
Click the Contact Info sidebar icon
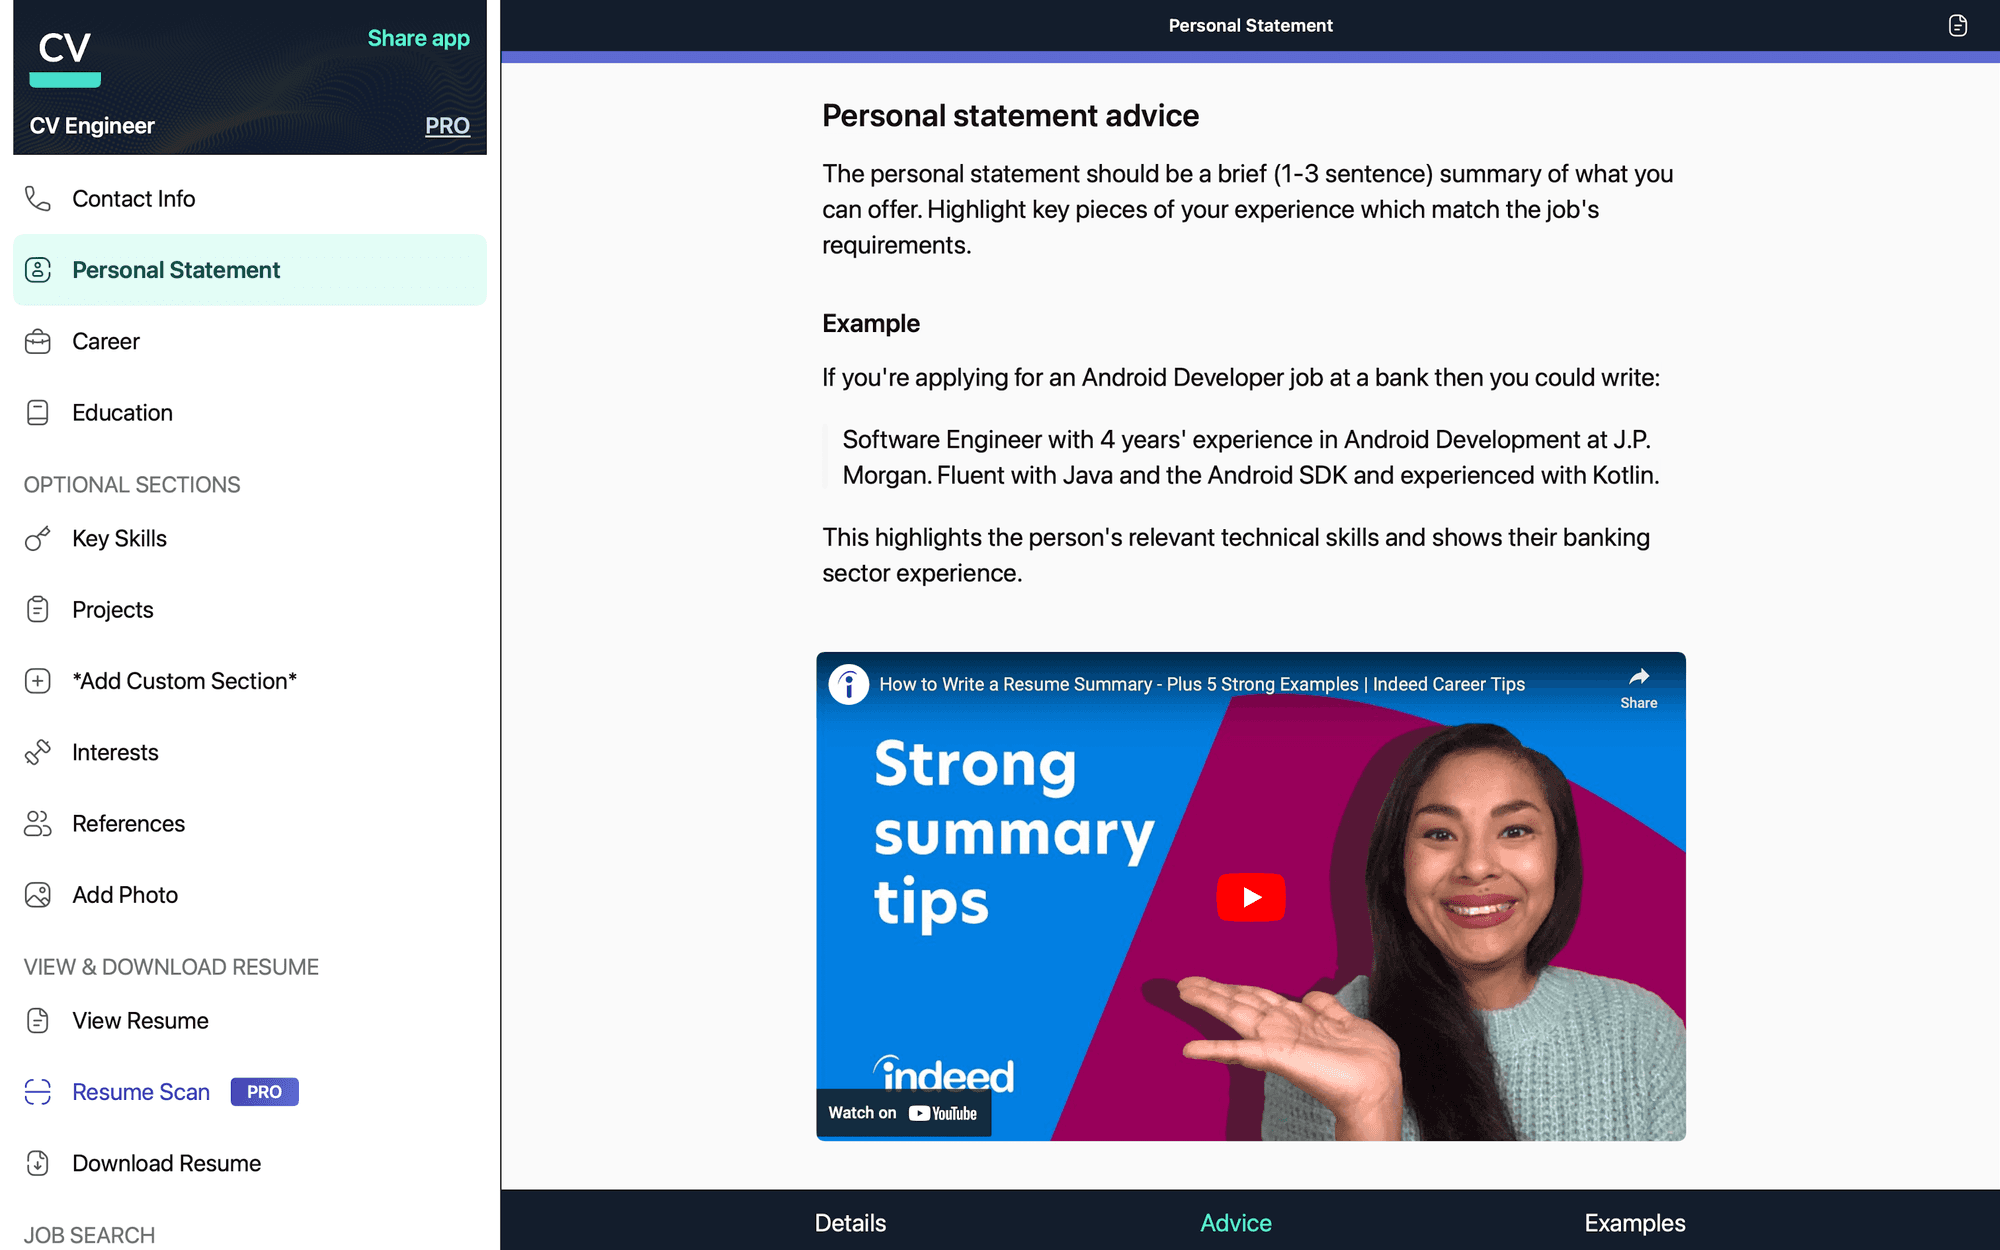(39, 197)
